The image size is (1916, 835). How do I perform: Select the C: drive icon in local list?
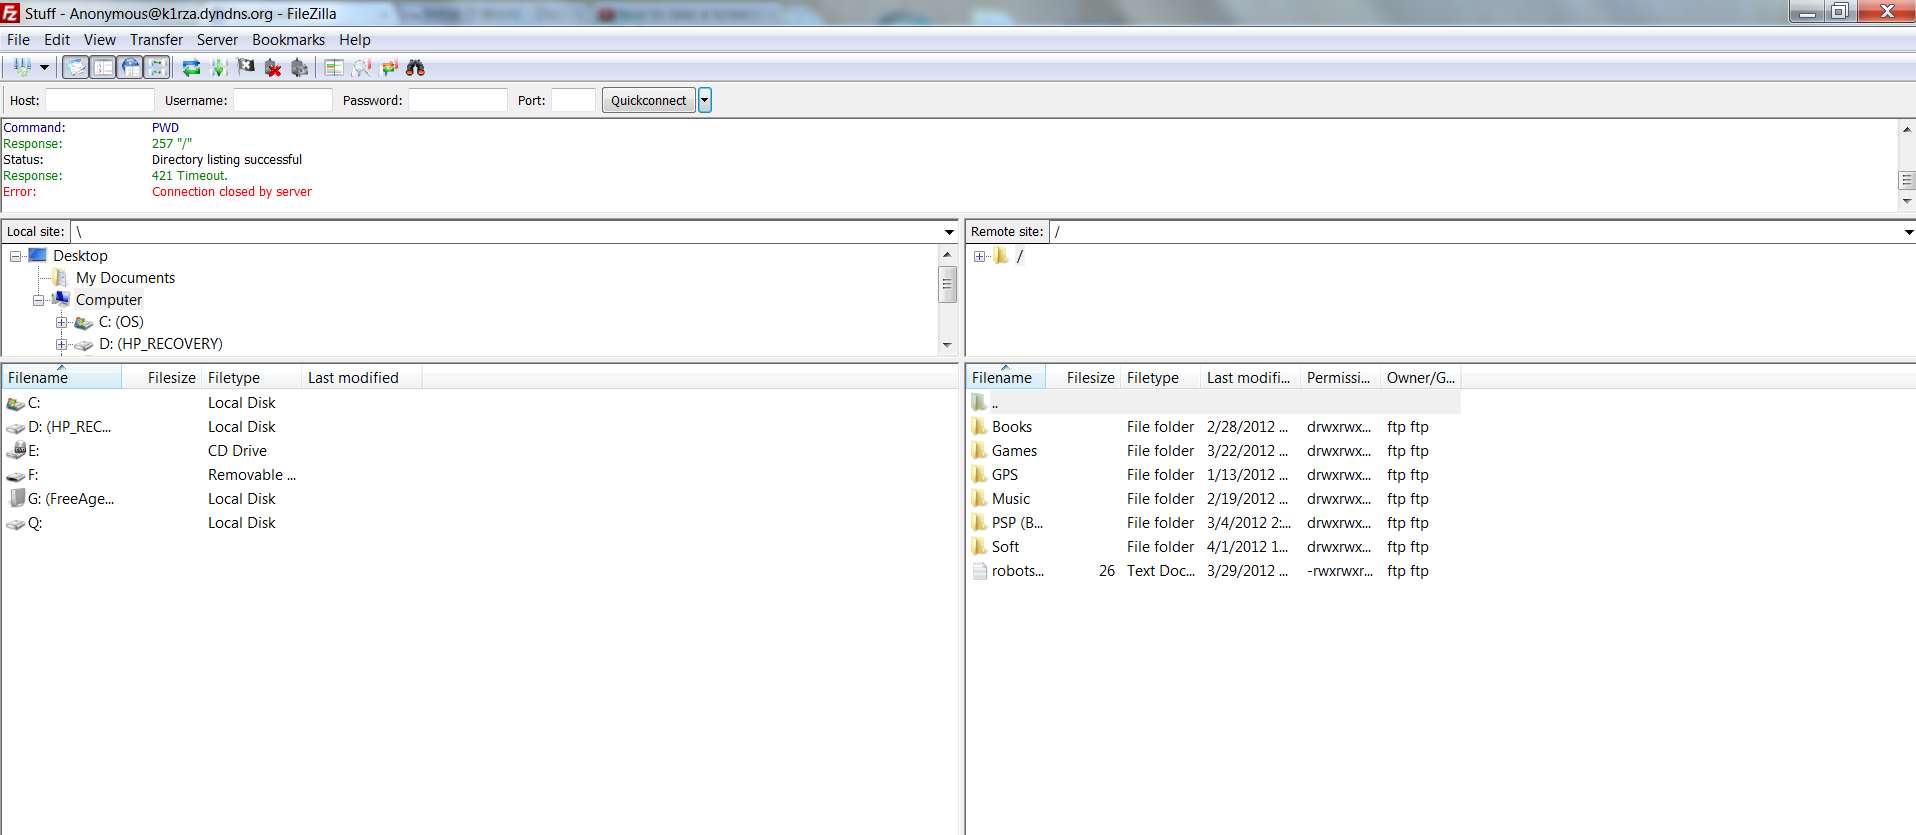(x=16, y=403)
